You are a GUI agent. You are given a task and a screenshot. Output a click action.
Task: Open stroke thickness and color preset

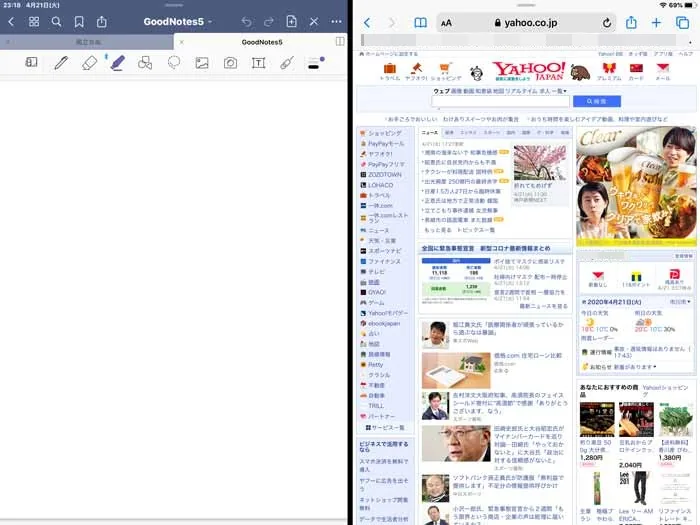pos(314,64)
